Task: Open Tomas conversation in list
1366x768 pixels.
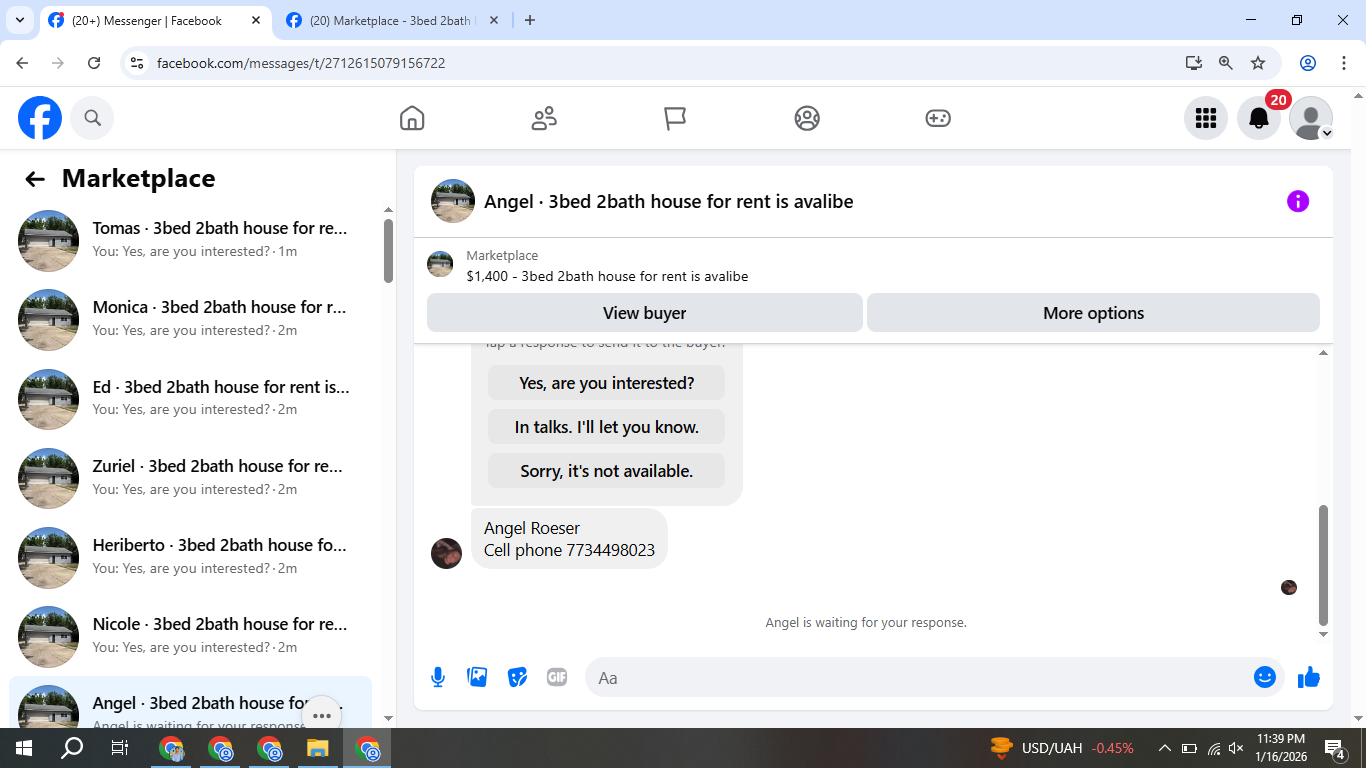Action: point(190,240)
